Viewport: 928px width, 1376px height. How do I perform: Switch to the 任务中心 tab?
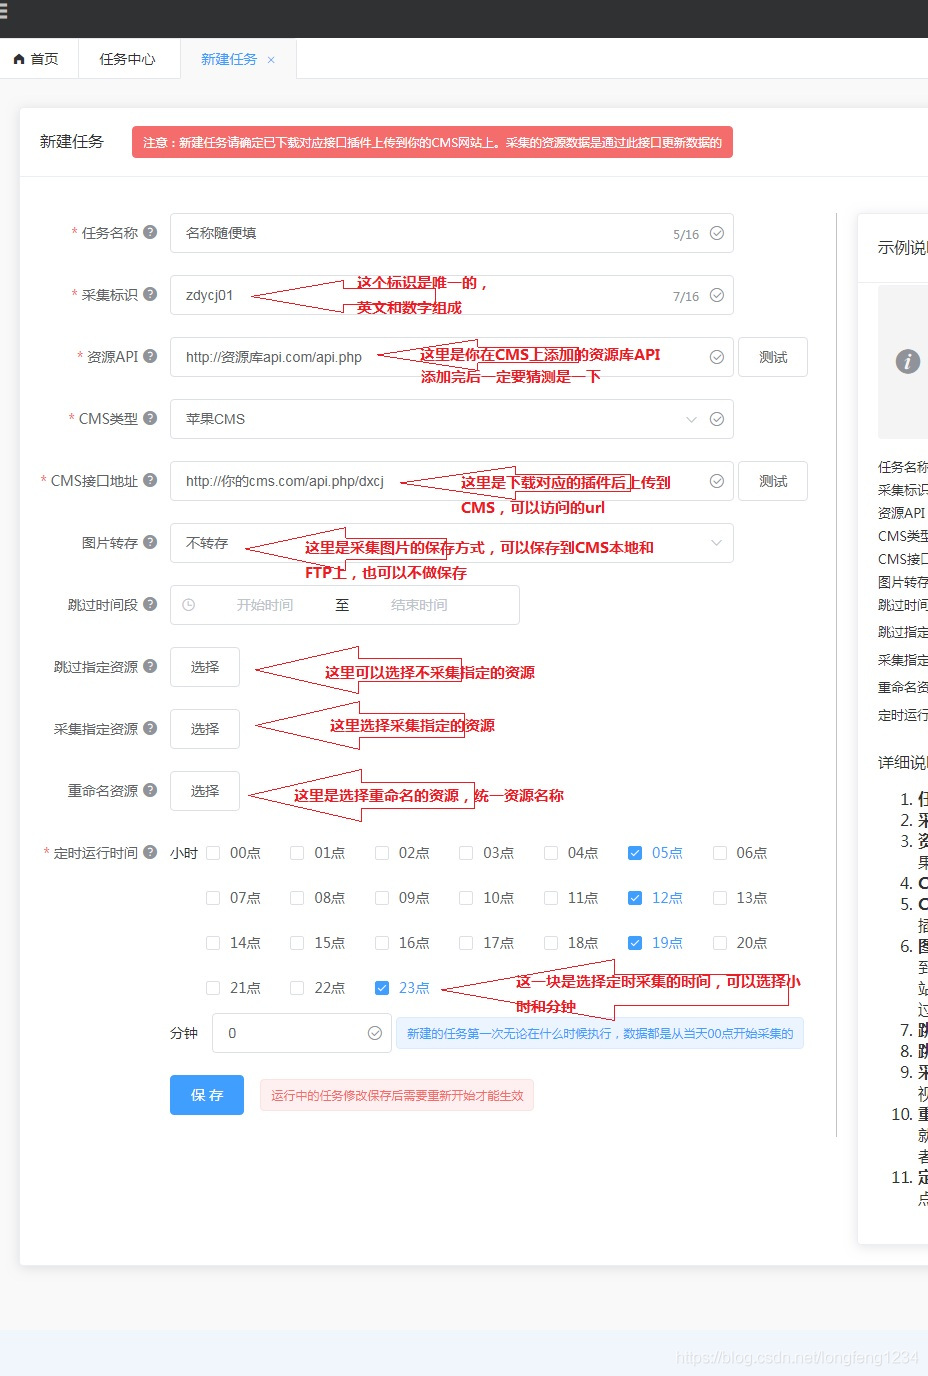127,59
